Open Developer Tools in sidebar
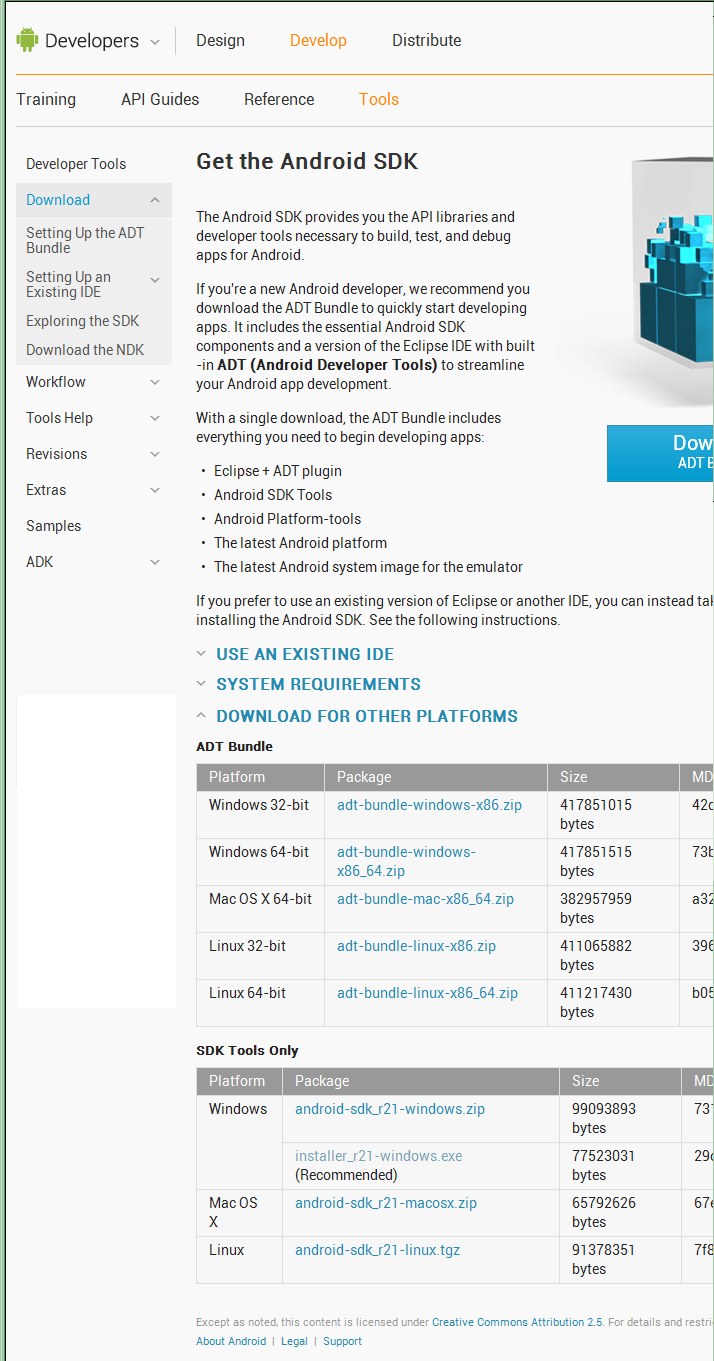This screenshot has height=1361, width=714. point(76,164)
